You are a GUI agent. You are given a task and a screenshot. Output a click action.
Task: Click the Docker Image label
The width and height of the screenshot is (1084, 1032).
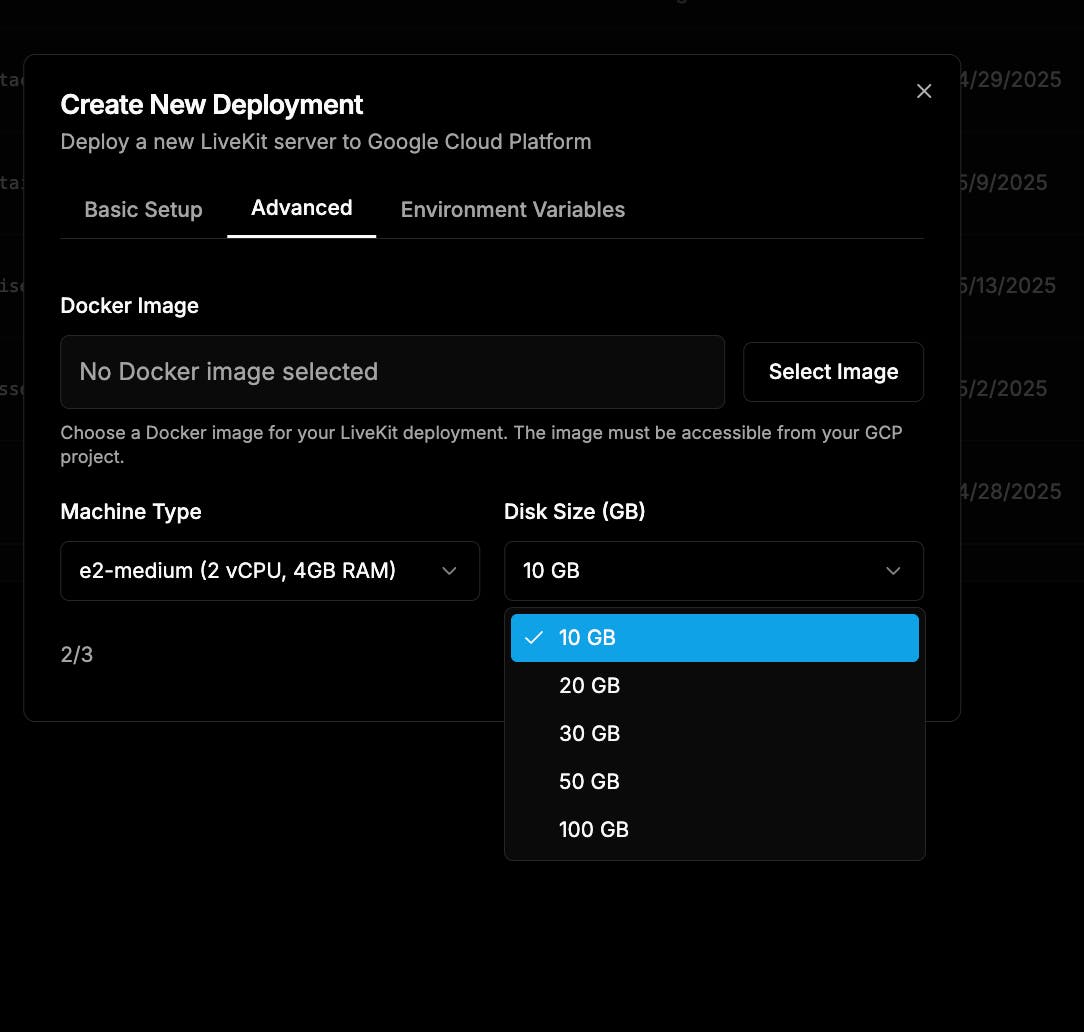coord(129,306)
